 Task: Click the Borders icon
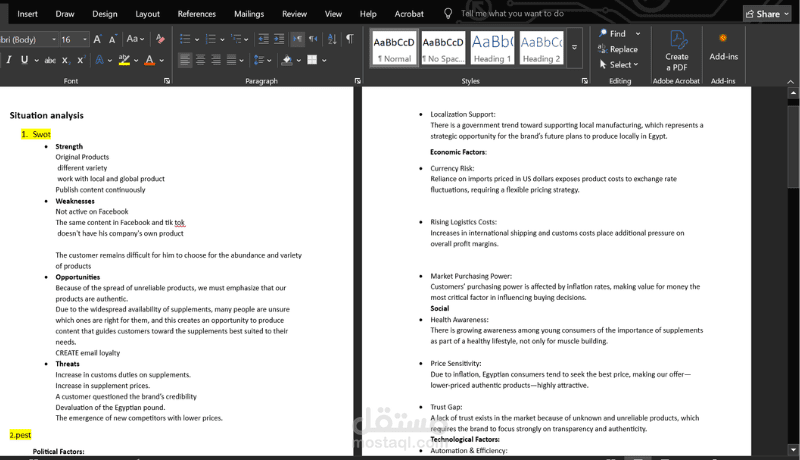coord(312,60)
